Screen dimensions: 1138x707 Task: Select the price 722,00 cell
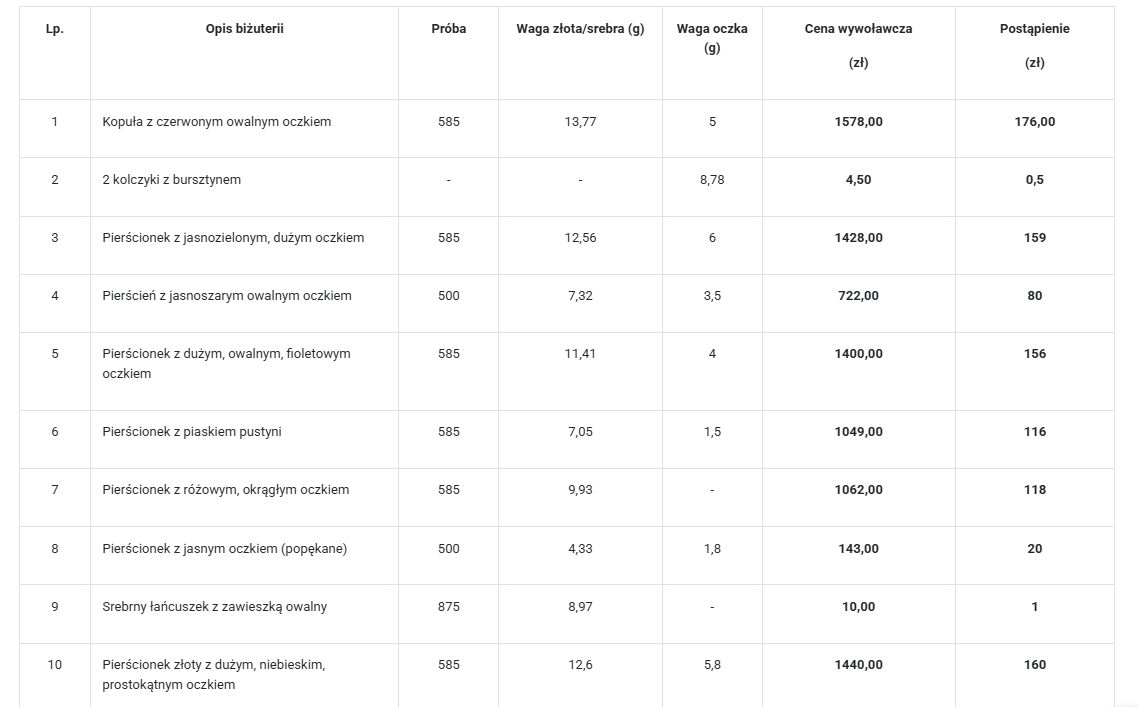[x=858, y=296]
